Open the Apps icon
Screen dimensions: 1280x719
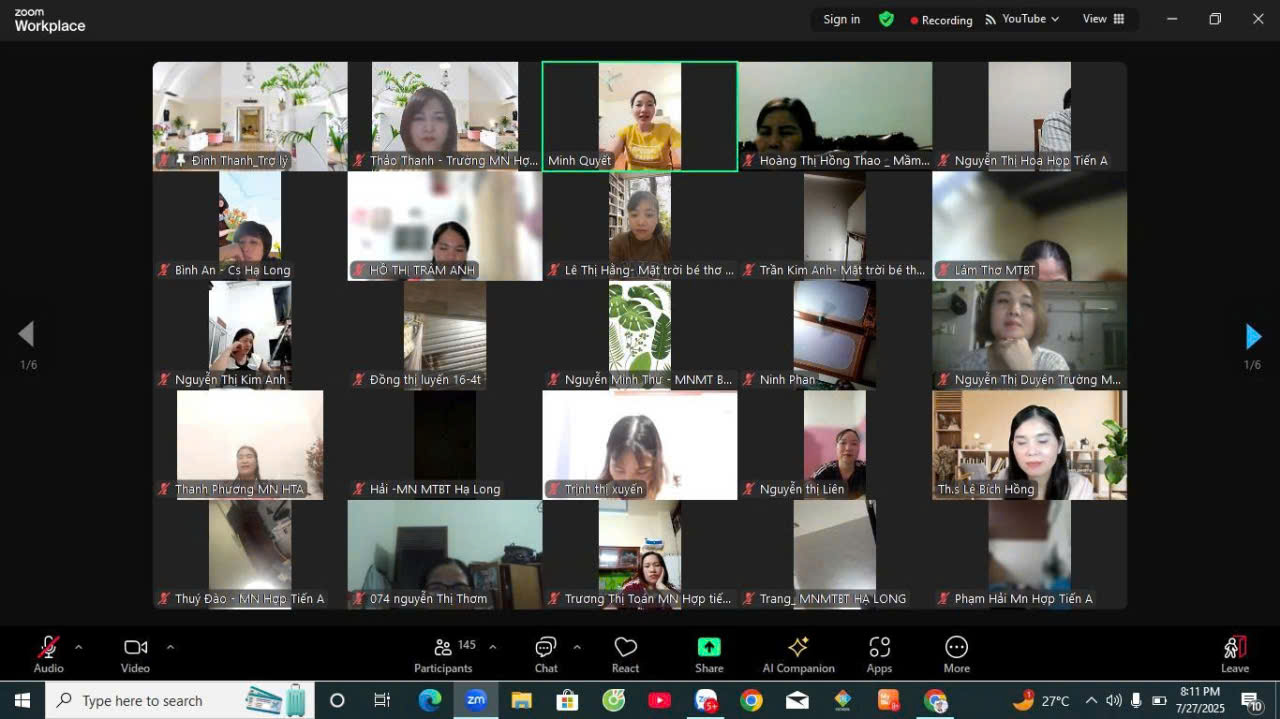point(879,654)
